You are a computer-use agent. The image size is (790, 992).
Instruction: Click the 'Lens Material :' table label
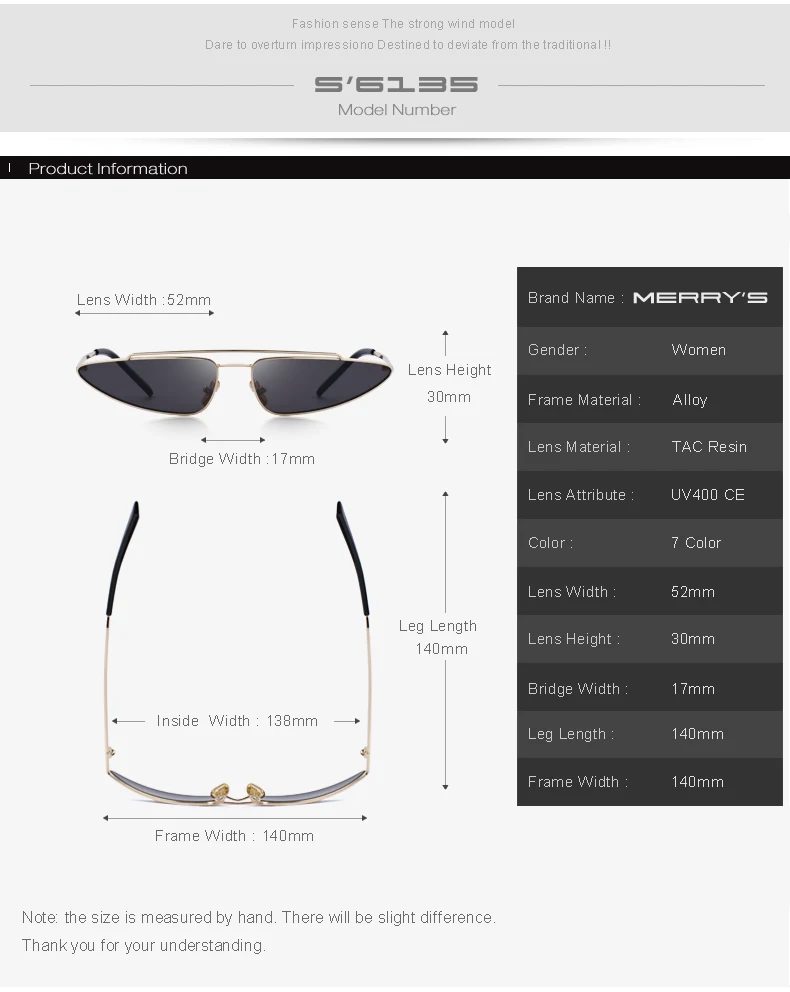coord(579,447)
